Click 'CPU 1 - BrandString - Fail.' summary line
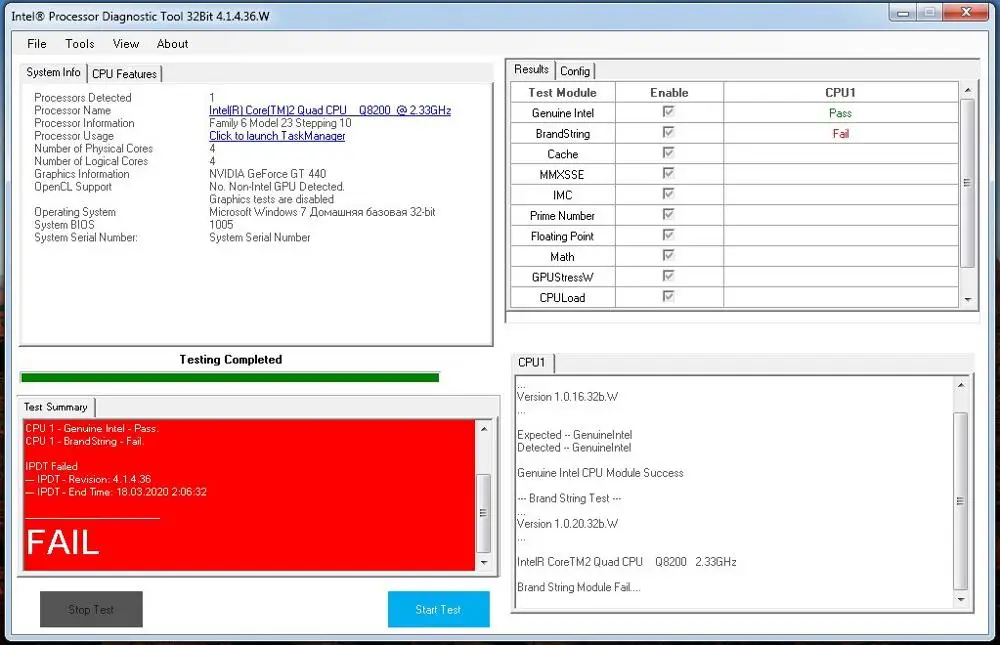The width and height of the screenshot is (1000, 645). click(x=85, y=441)
